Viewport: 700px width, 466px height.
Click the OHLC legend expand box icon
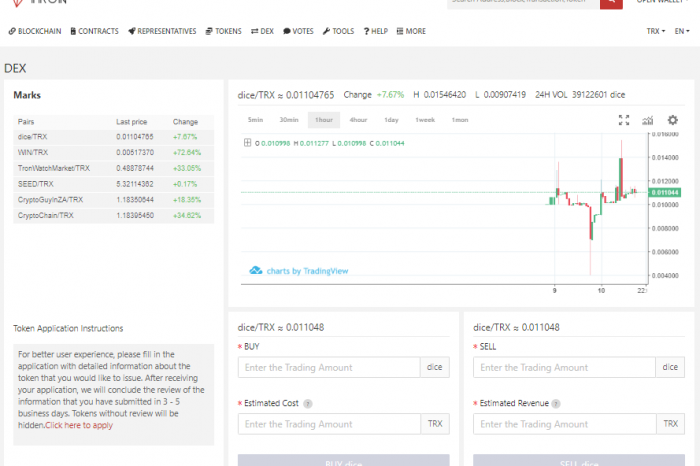click(247, 143)
